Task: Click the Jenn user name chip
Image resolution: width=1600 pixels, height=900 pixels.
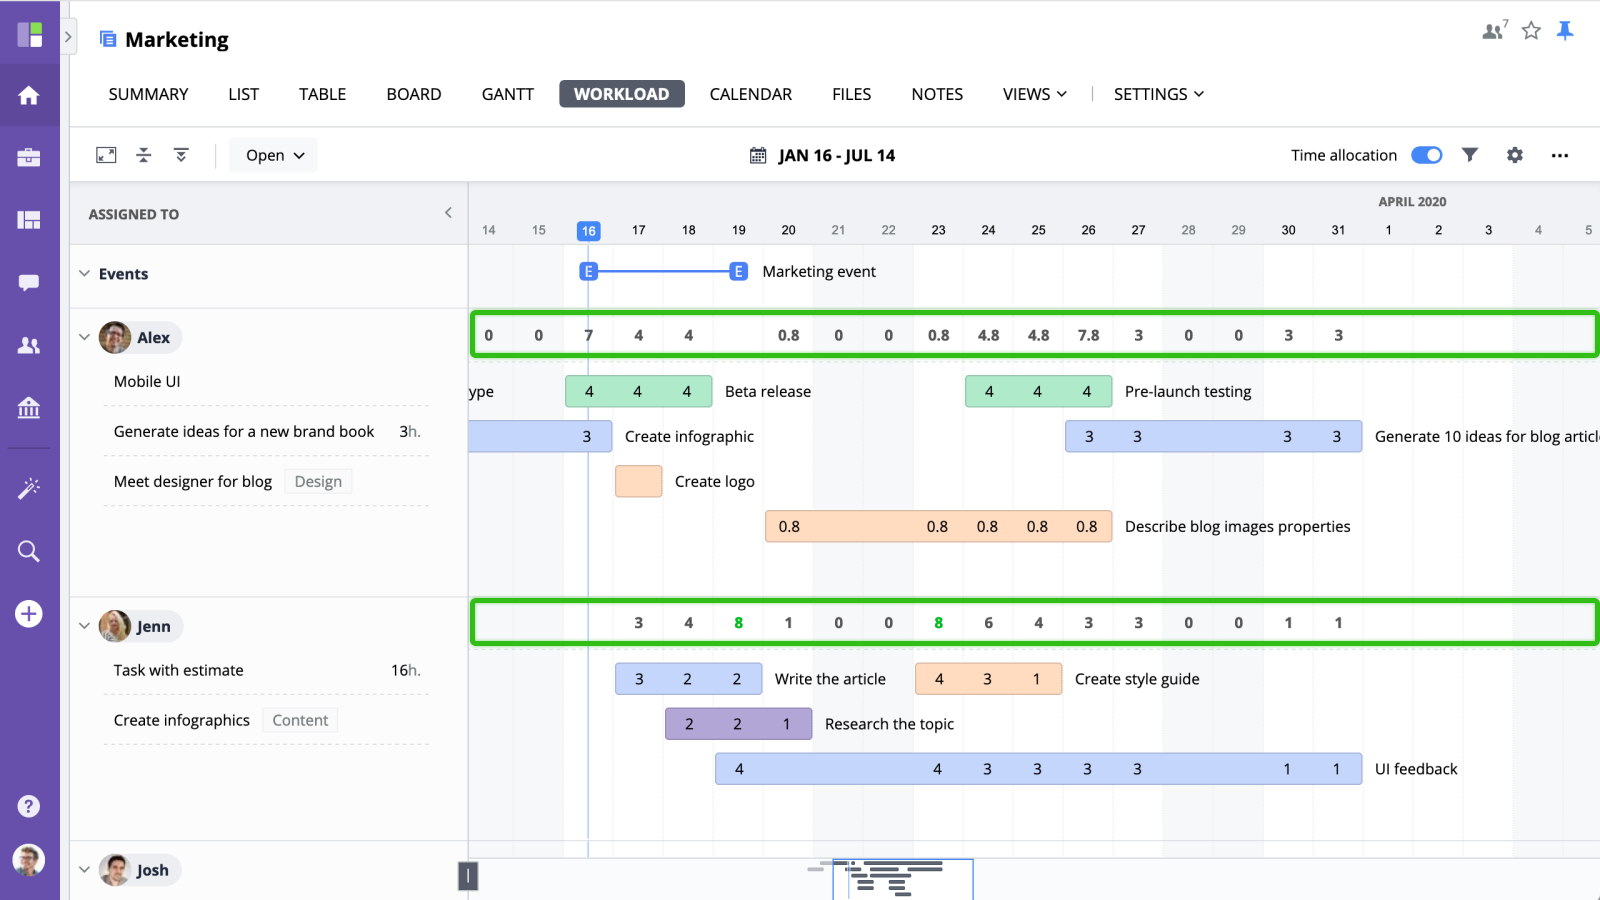Action: click(x=140, y=626)
